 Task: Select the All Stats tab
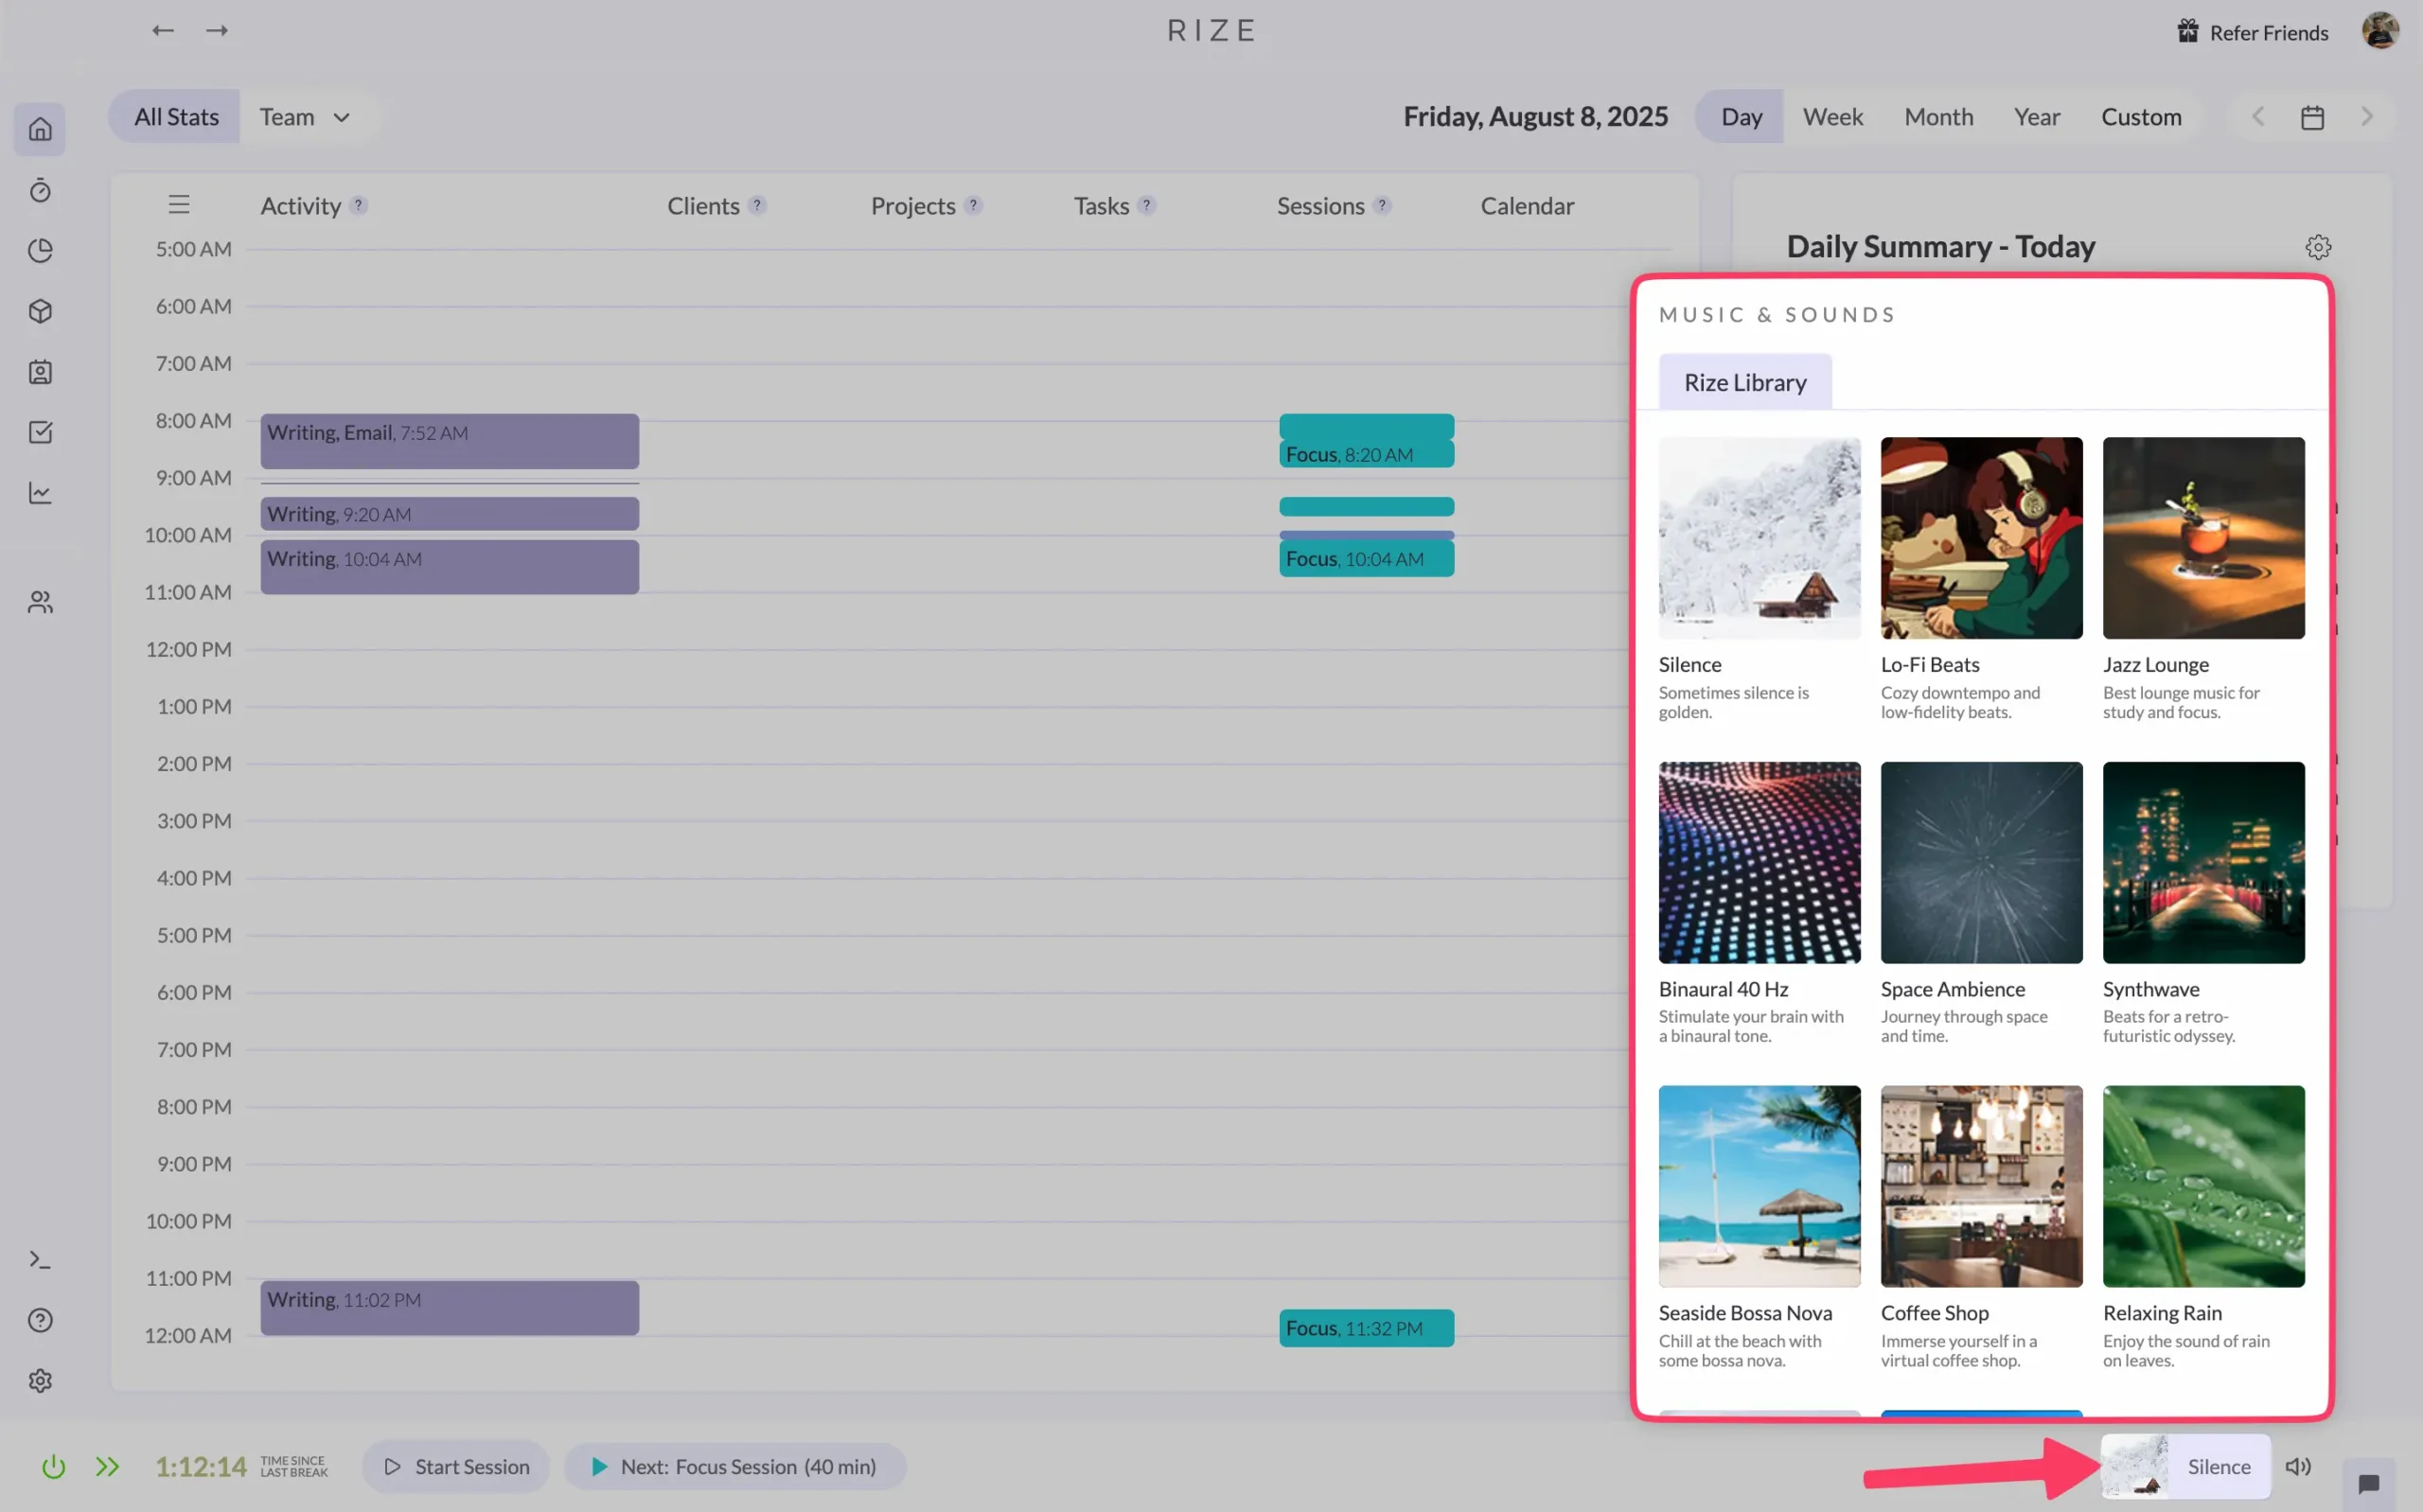tap(176, 117)
